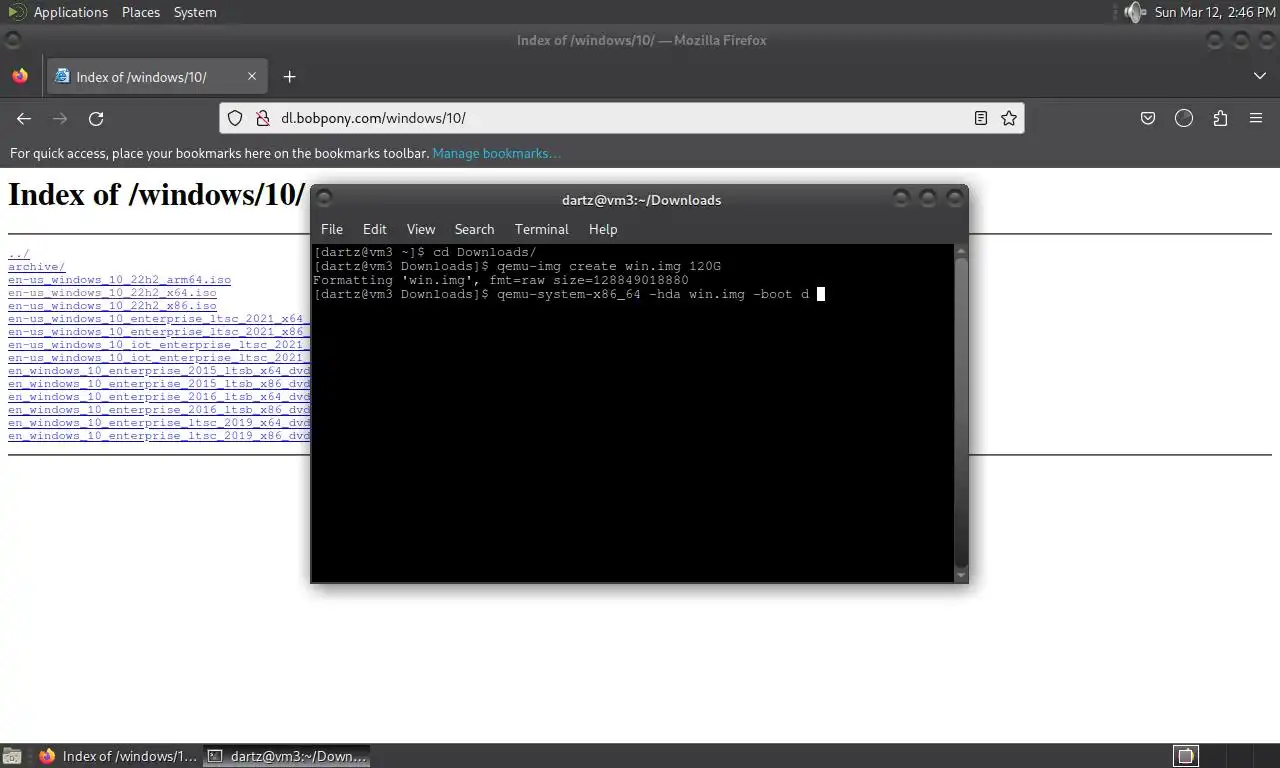Click the Firefox View icon
The width and height of the screenshot is (1280, 768).
20,76
